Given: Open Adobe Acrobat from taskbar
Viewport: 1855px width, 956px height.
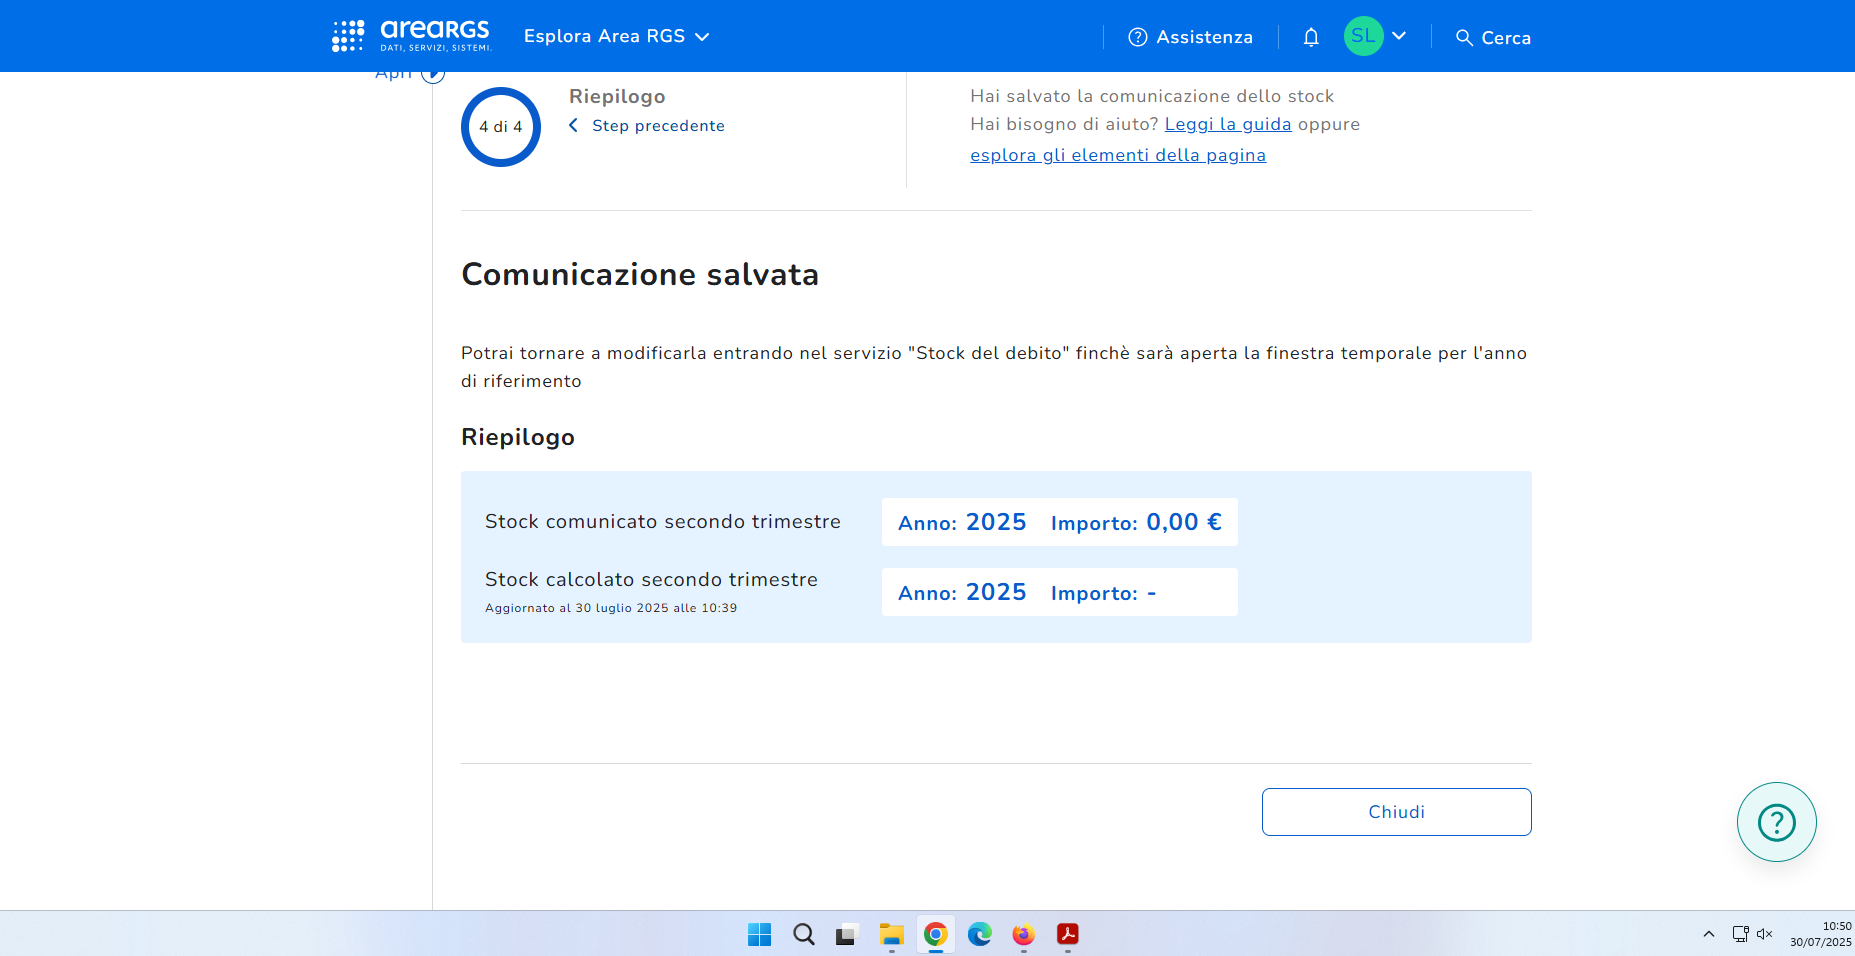Looking at the screenshot, I should click(x=1067, y=934).
